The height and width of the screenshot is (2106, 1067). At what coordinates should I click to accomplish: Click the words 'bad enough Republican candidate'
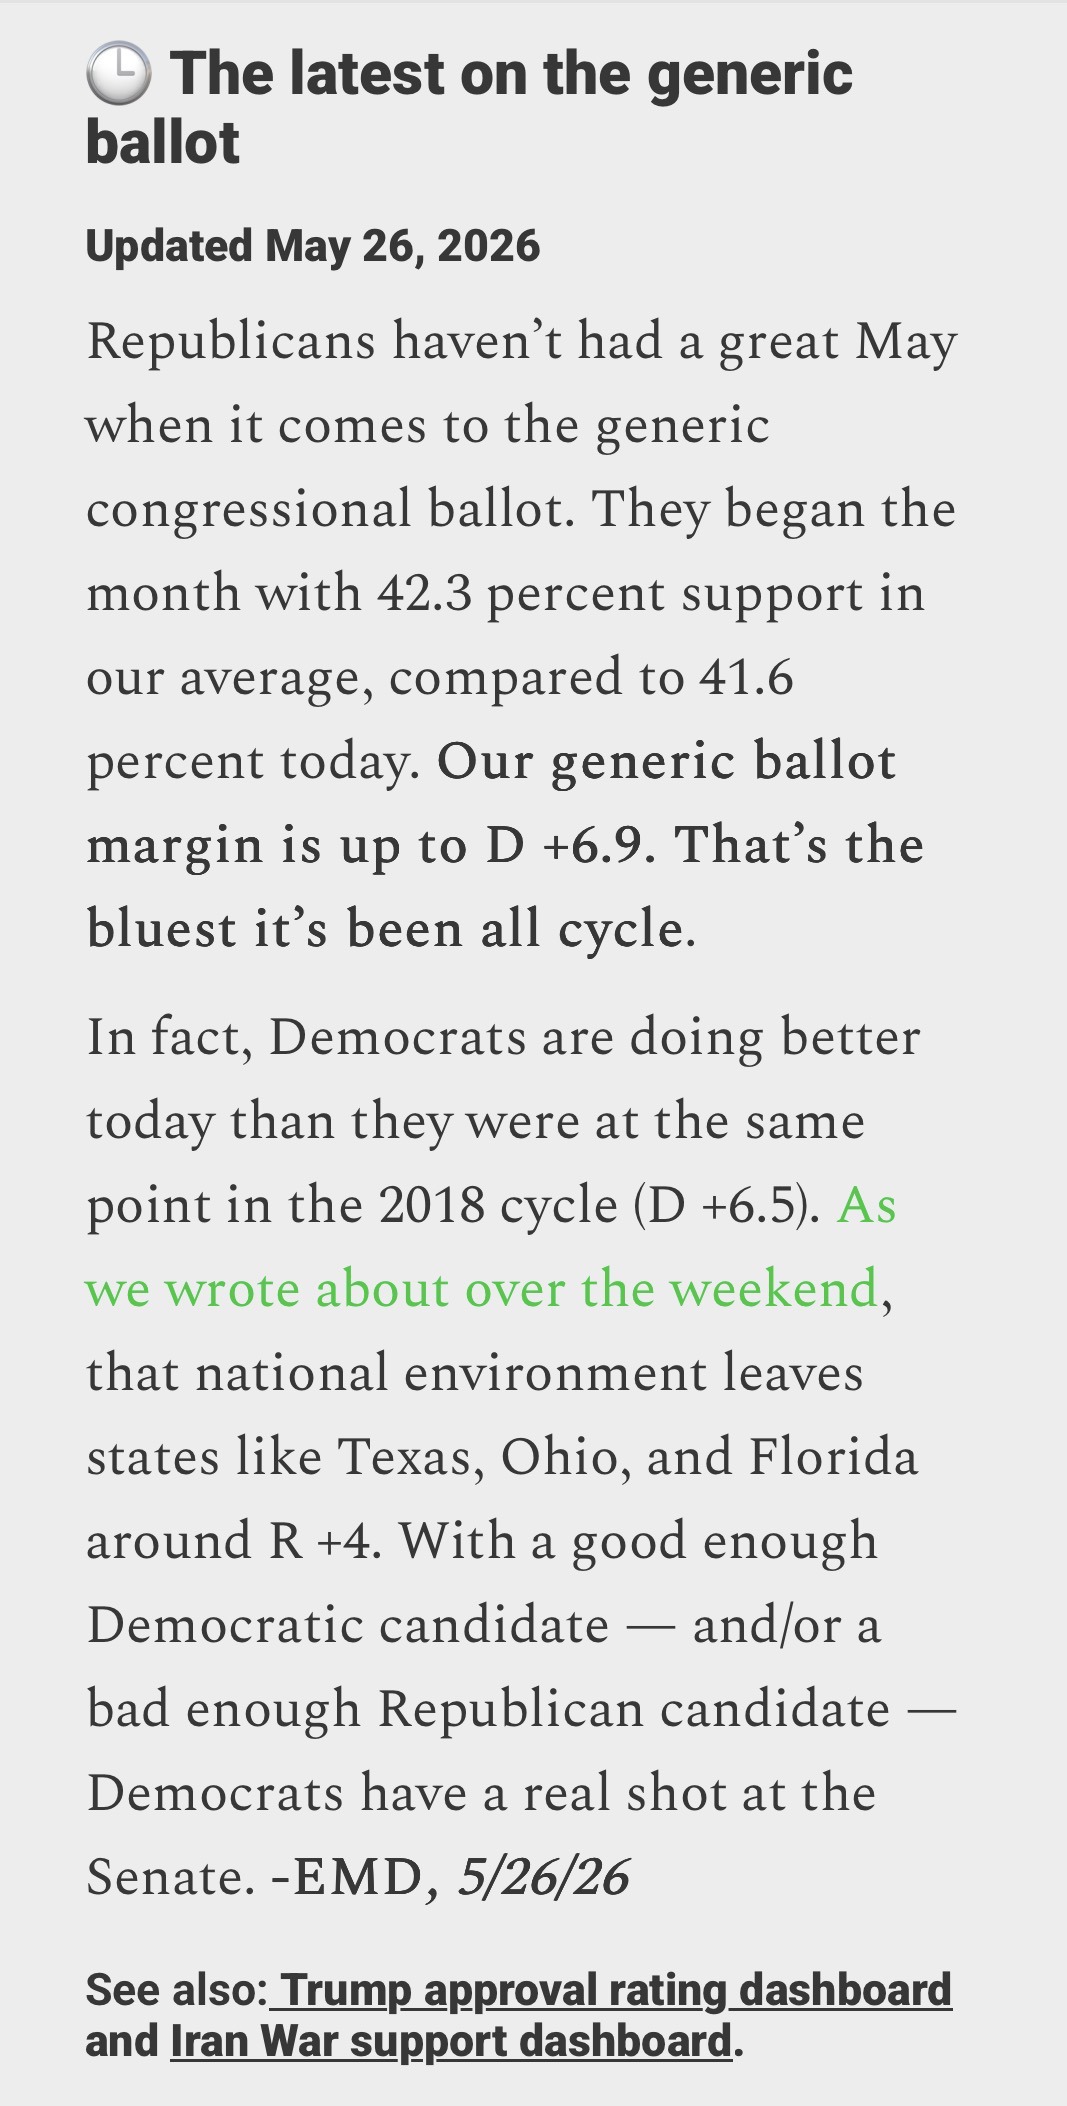[x=488, y=1709]
